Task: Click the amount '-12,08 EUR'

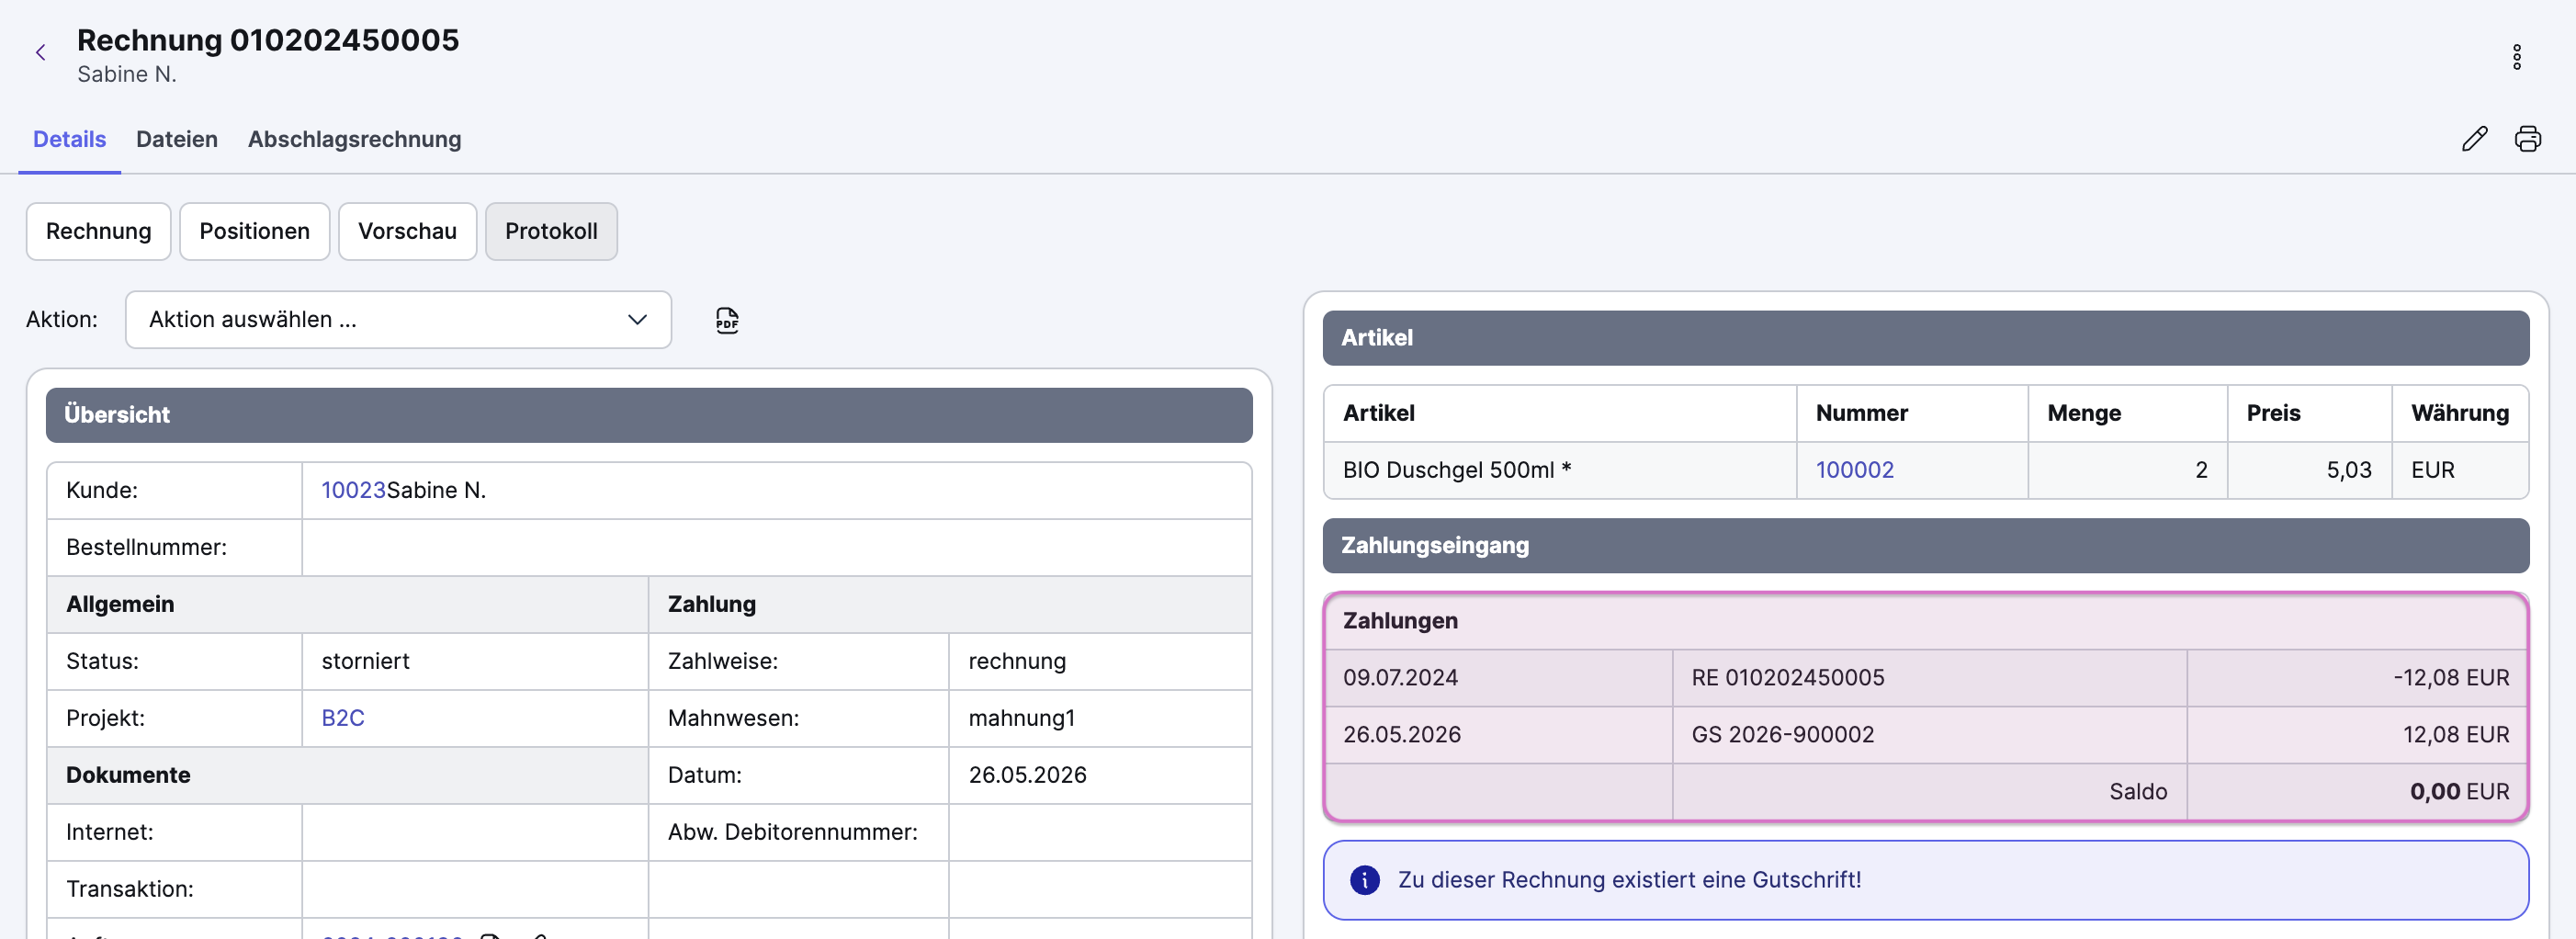Action: pos(2450,678)
